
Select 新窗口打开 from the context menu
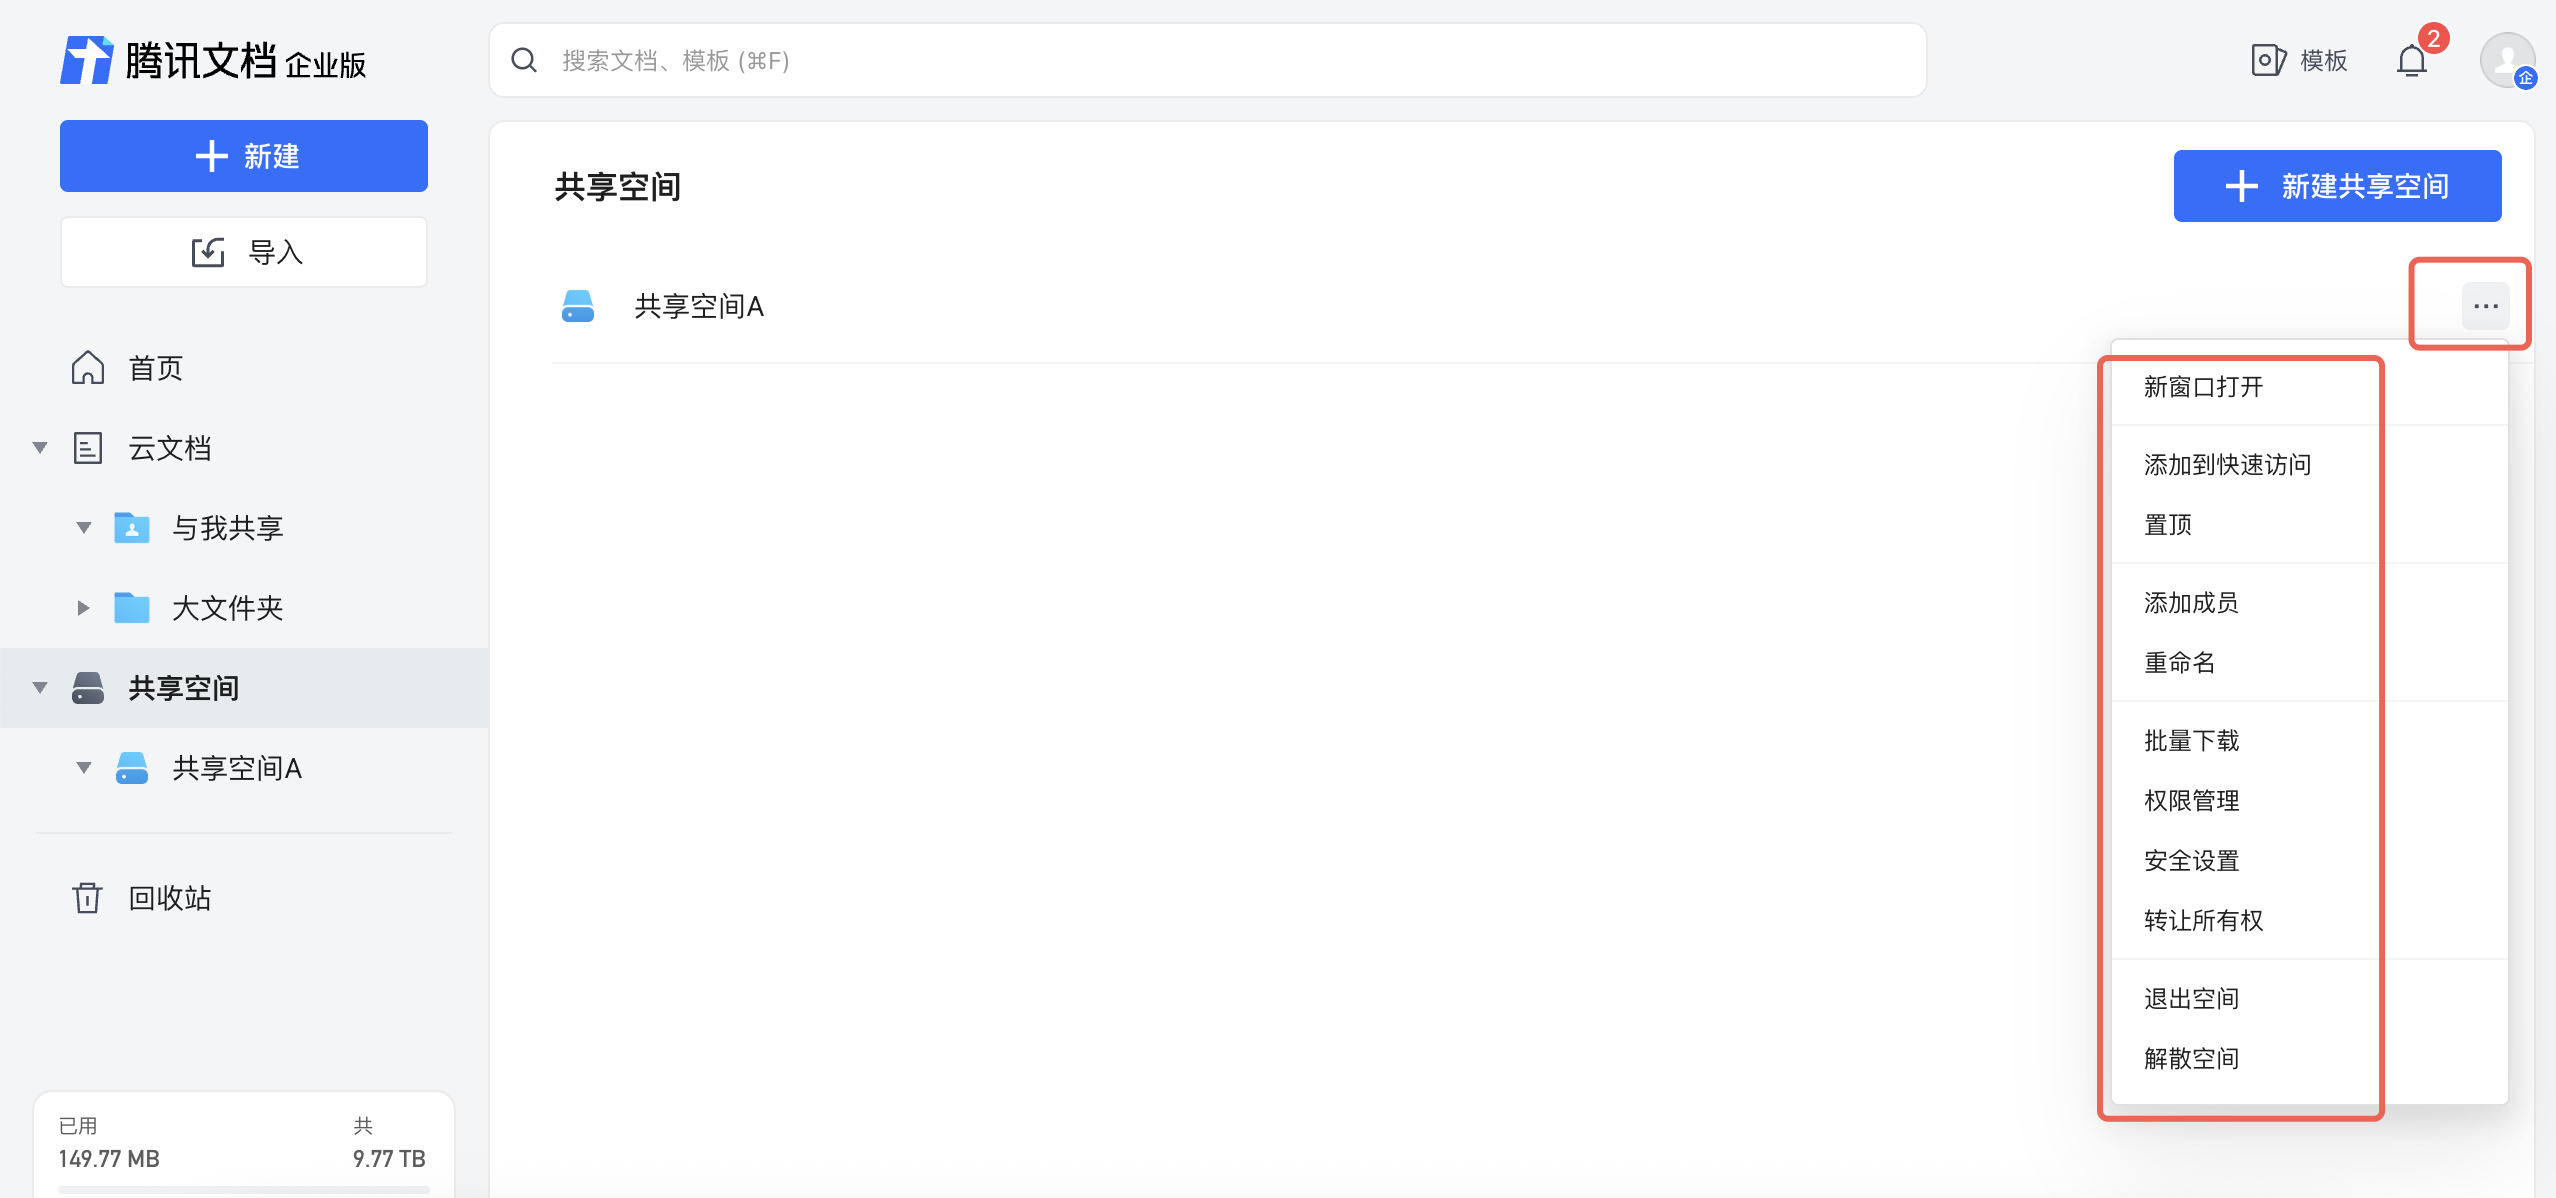point(2203,387)
